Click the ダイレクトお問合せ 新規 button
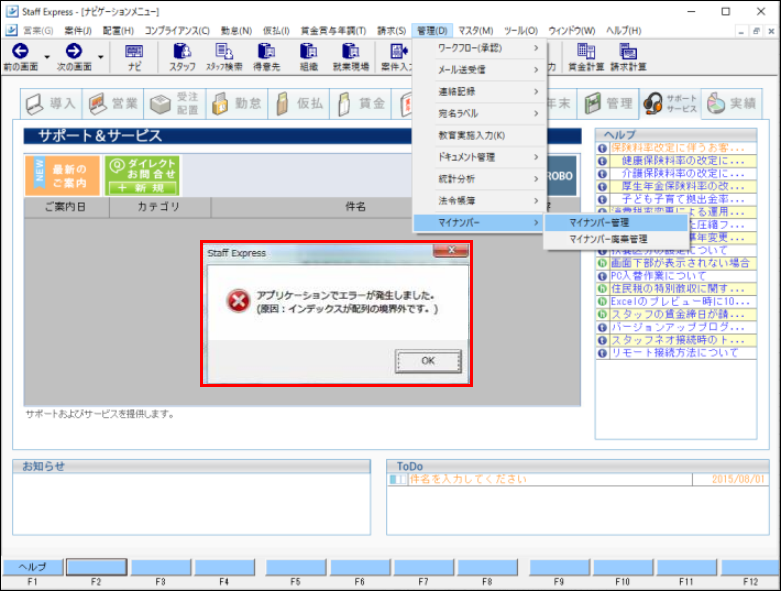 (x=142, y=176)
